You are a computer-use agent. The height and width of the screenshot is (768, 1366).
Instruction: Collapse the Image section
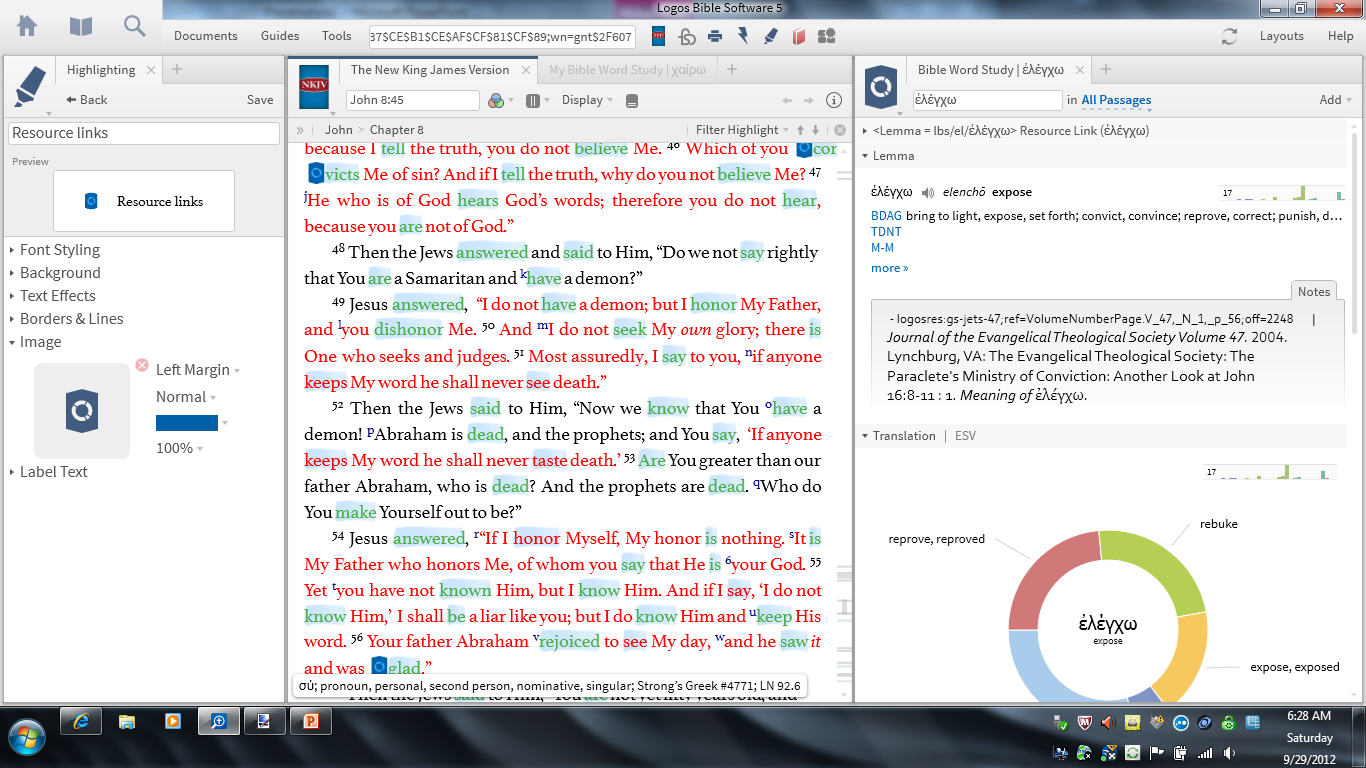point(40,342)
